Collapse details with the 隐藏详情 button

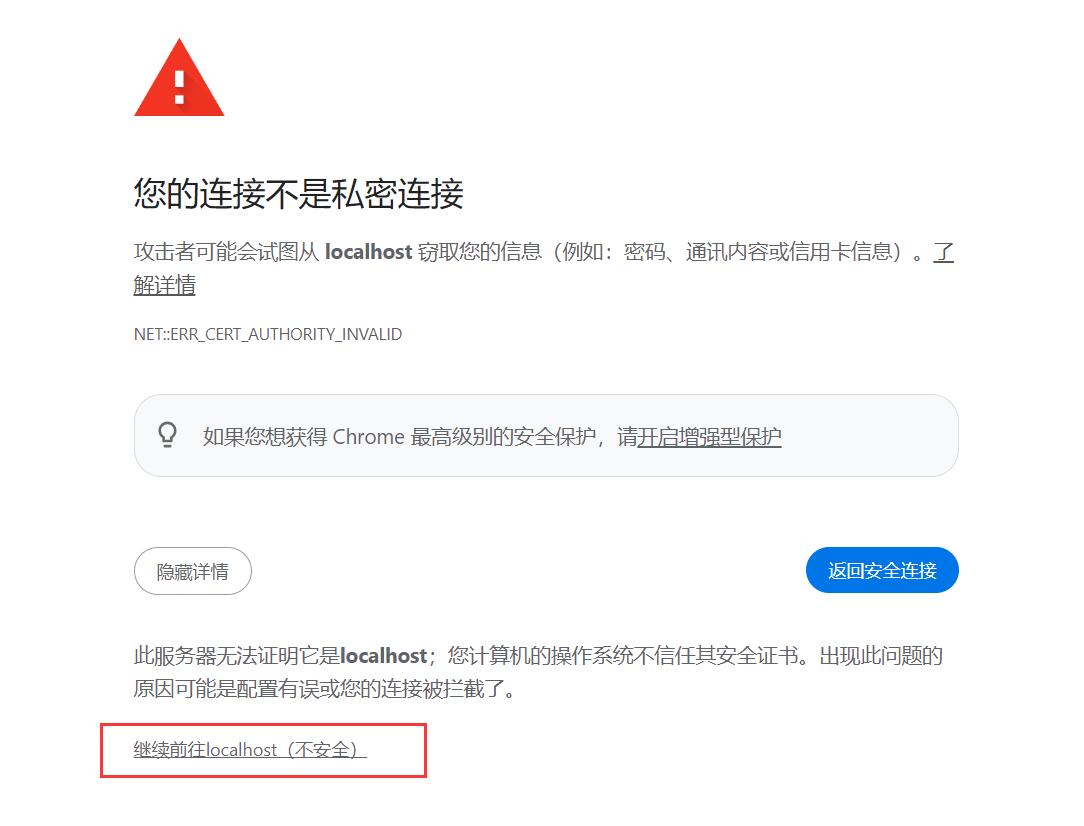point(193,571)
